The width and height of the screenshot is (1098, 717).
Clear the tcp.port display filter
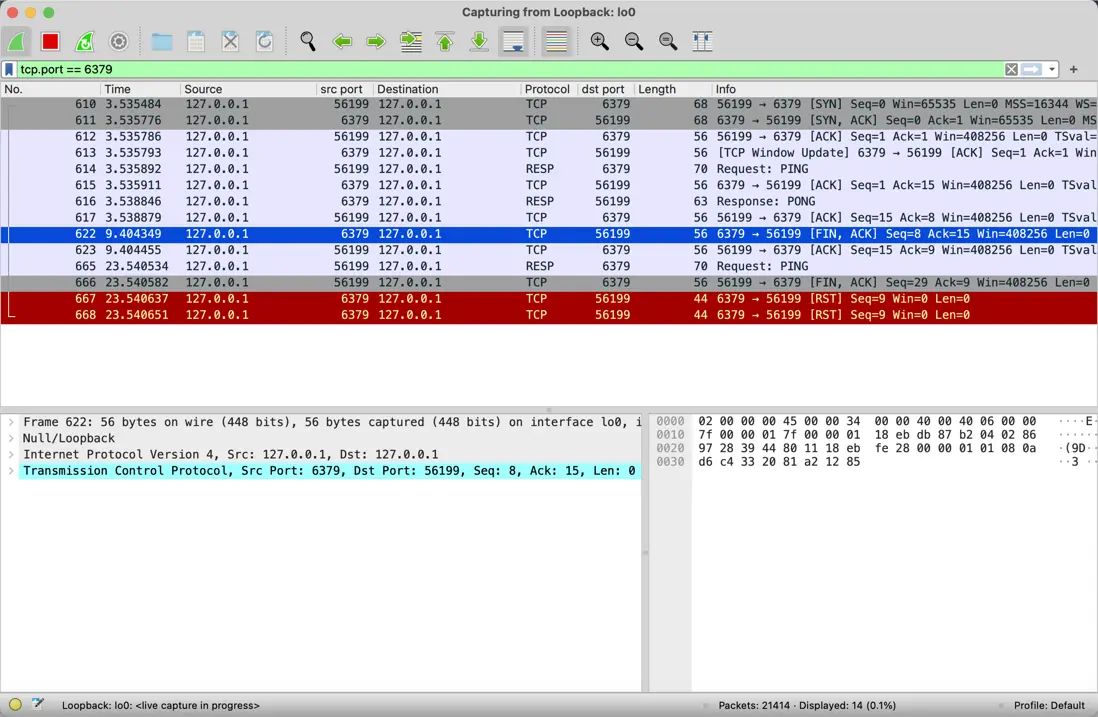pos(1011,69)
